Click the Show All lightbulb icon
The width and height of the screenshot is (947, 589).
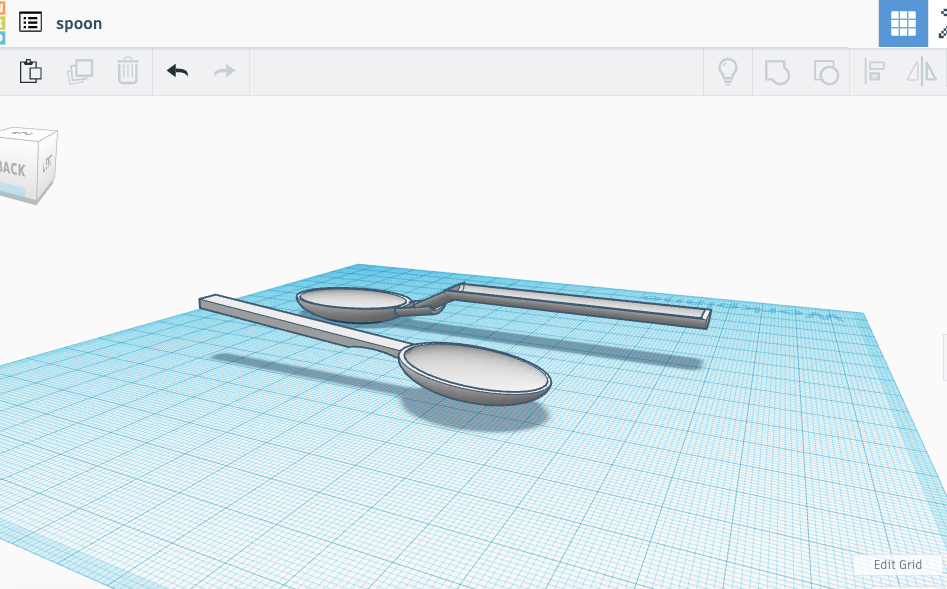click(x=728, y=72)
